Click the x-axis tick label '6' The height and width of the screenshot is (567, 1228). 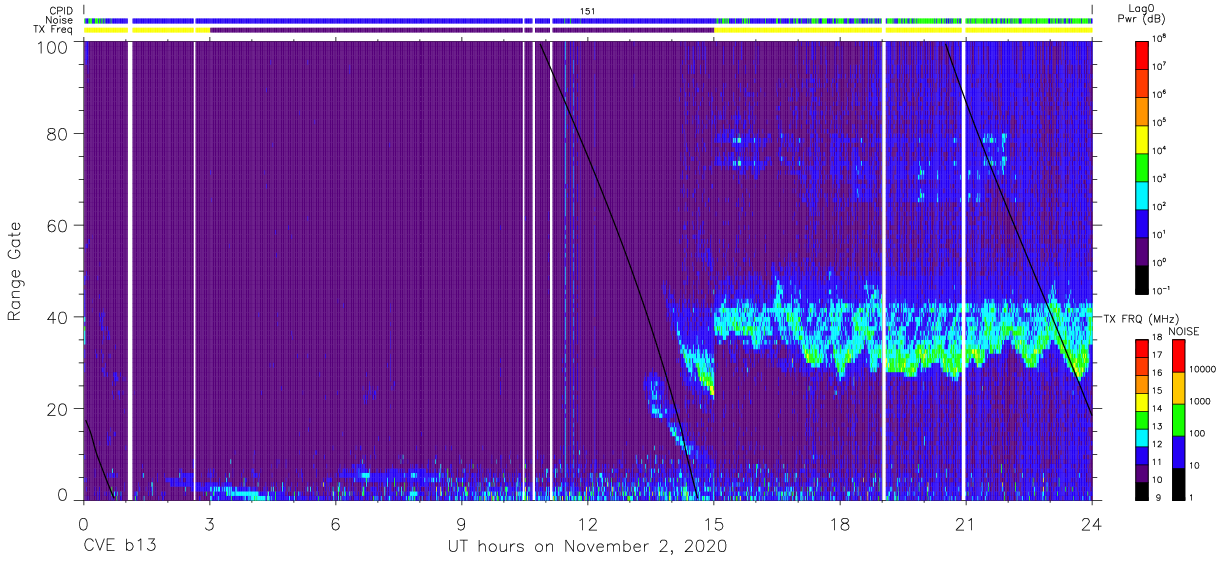coord(335,524)
